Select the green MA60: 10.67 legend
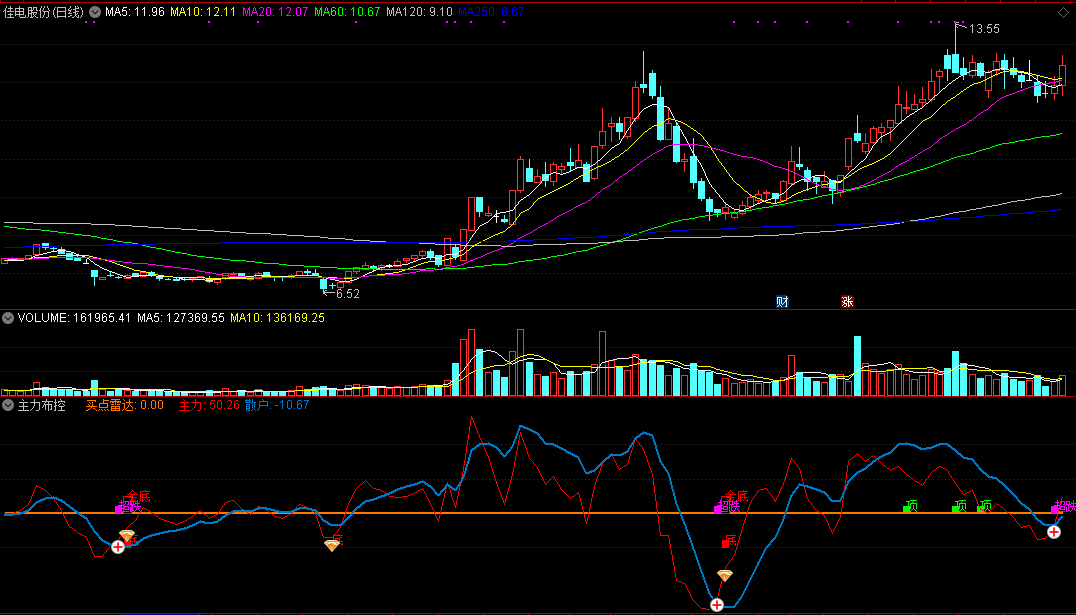Viewport: 1076px width, 615px height. pyautogui.click(x=347, y=12)
